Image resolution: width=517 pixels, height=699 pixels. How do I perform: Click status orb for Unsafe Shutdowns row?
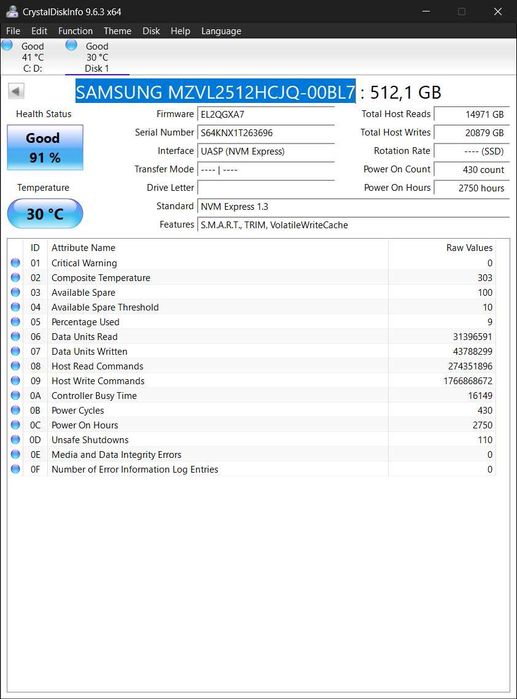pos(16,439)
